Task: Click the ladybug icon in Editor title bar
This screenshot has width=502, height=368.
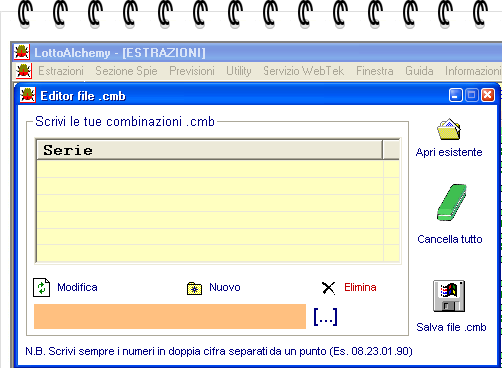Action: tap(27, 95)
